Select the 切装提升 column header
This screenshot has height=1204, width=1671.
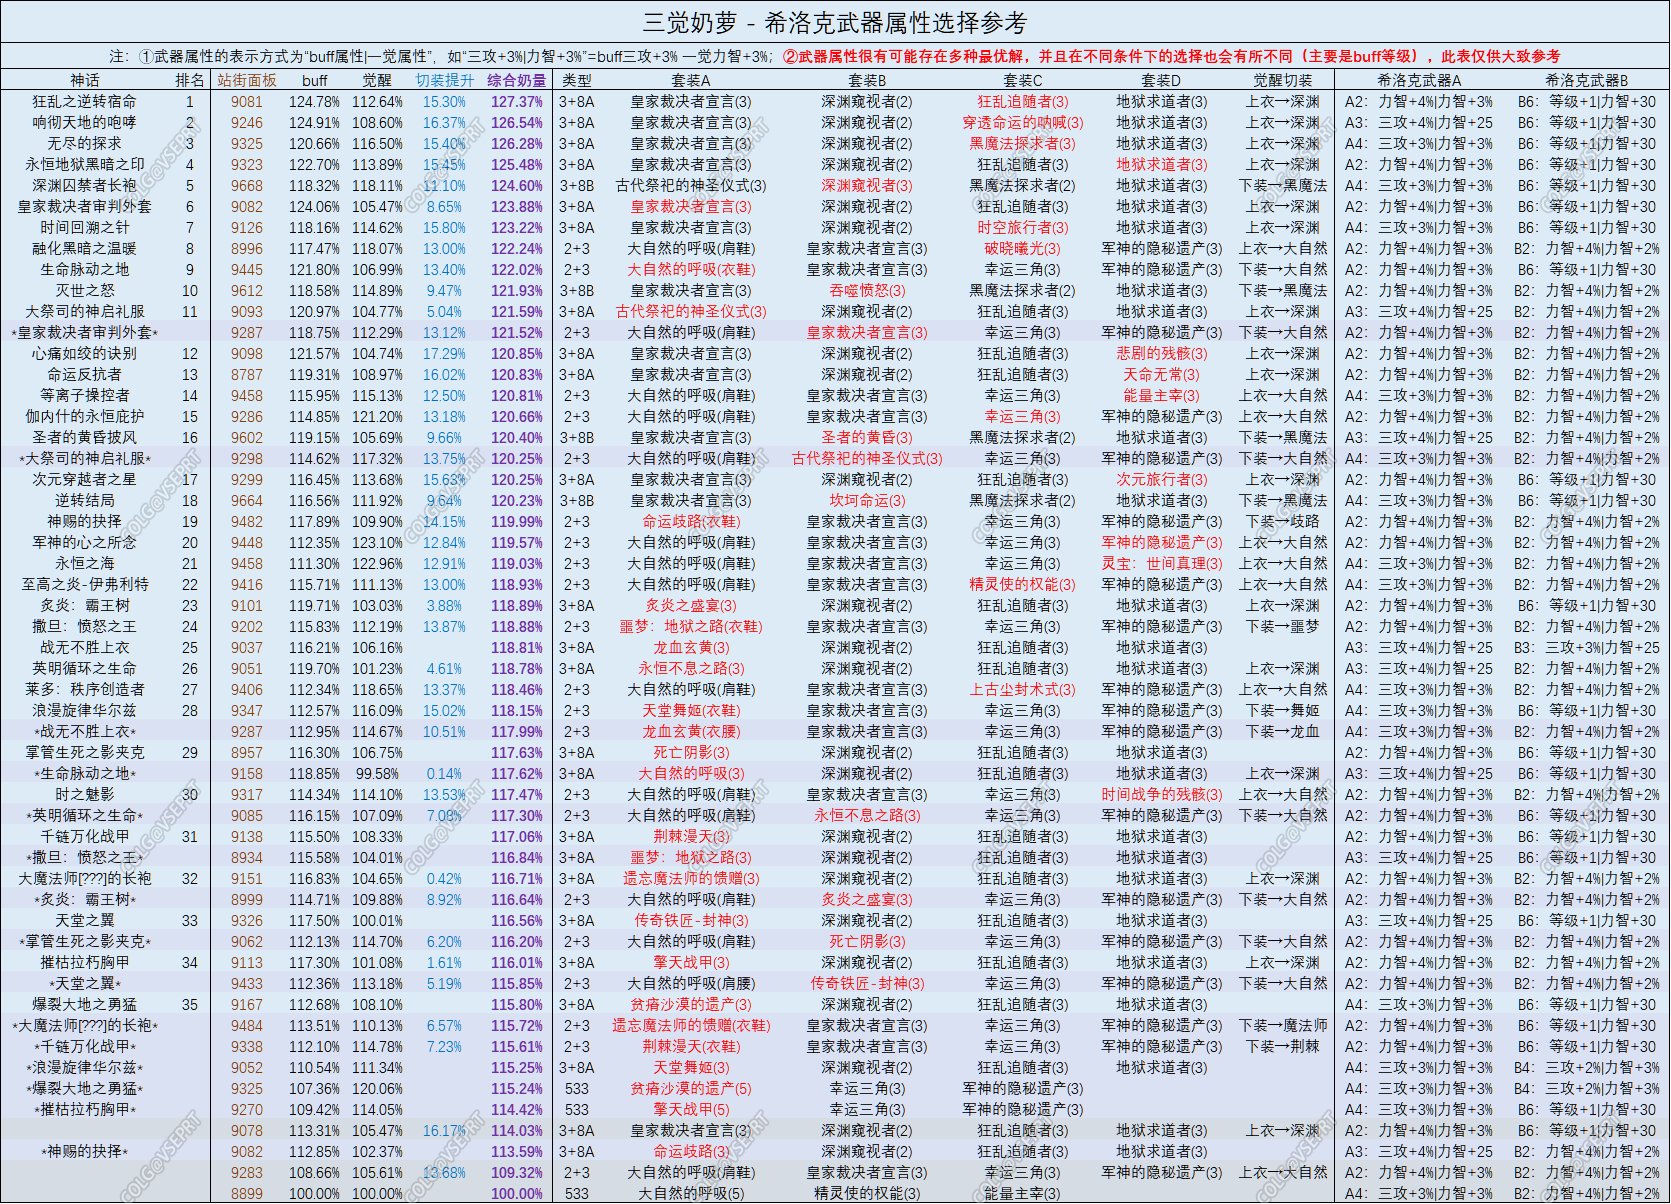445,80
